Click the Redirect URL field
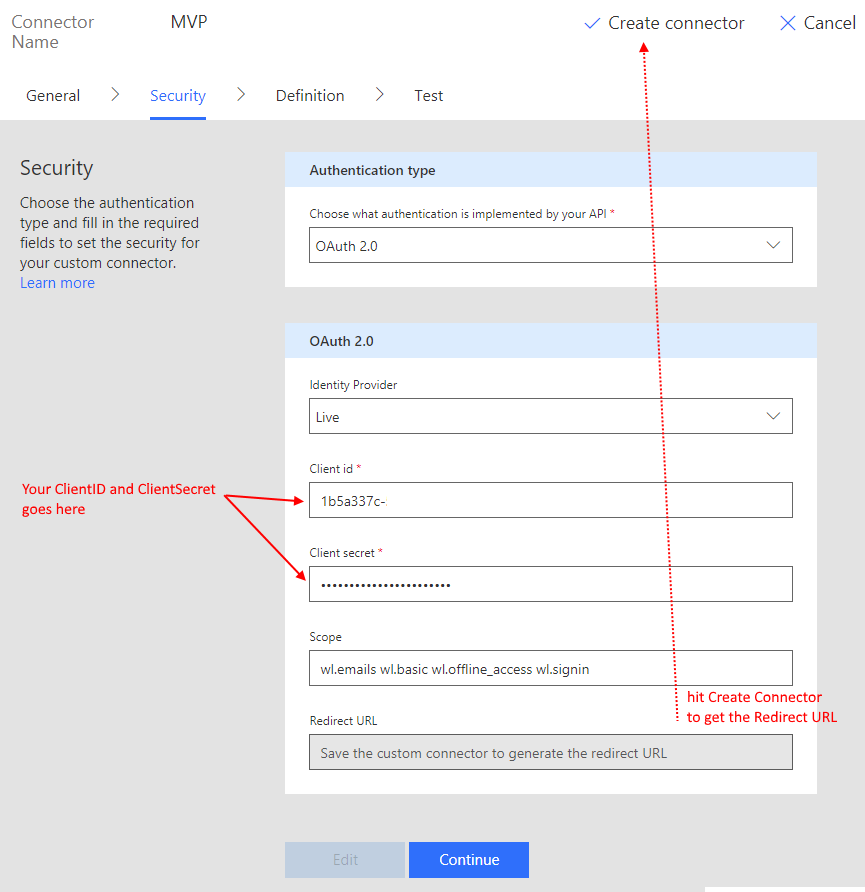 550,753
